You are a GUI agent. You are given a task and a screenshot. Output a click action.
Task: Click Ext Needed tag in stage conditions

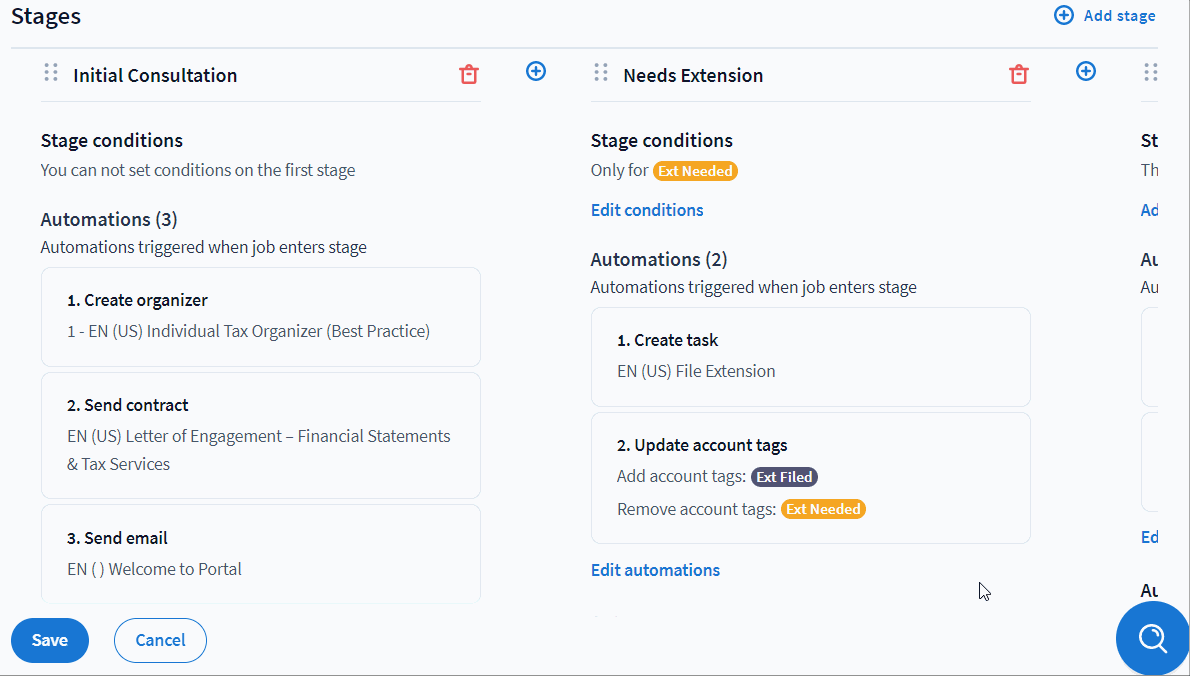click(695, 171)
